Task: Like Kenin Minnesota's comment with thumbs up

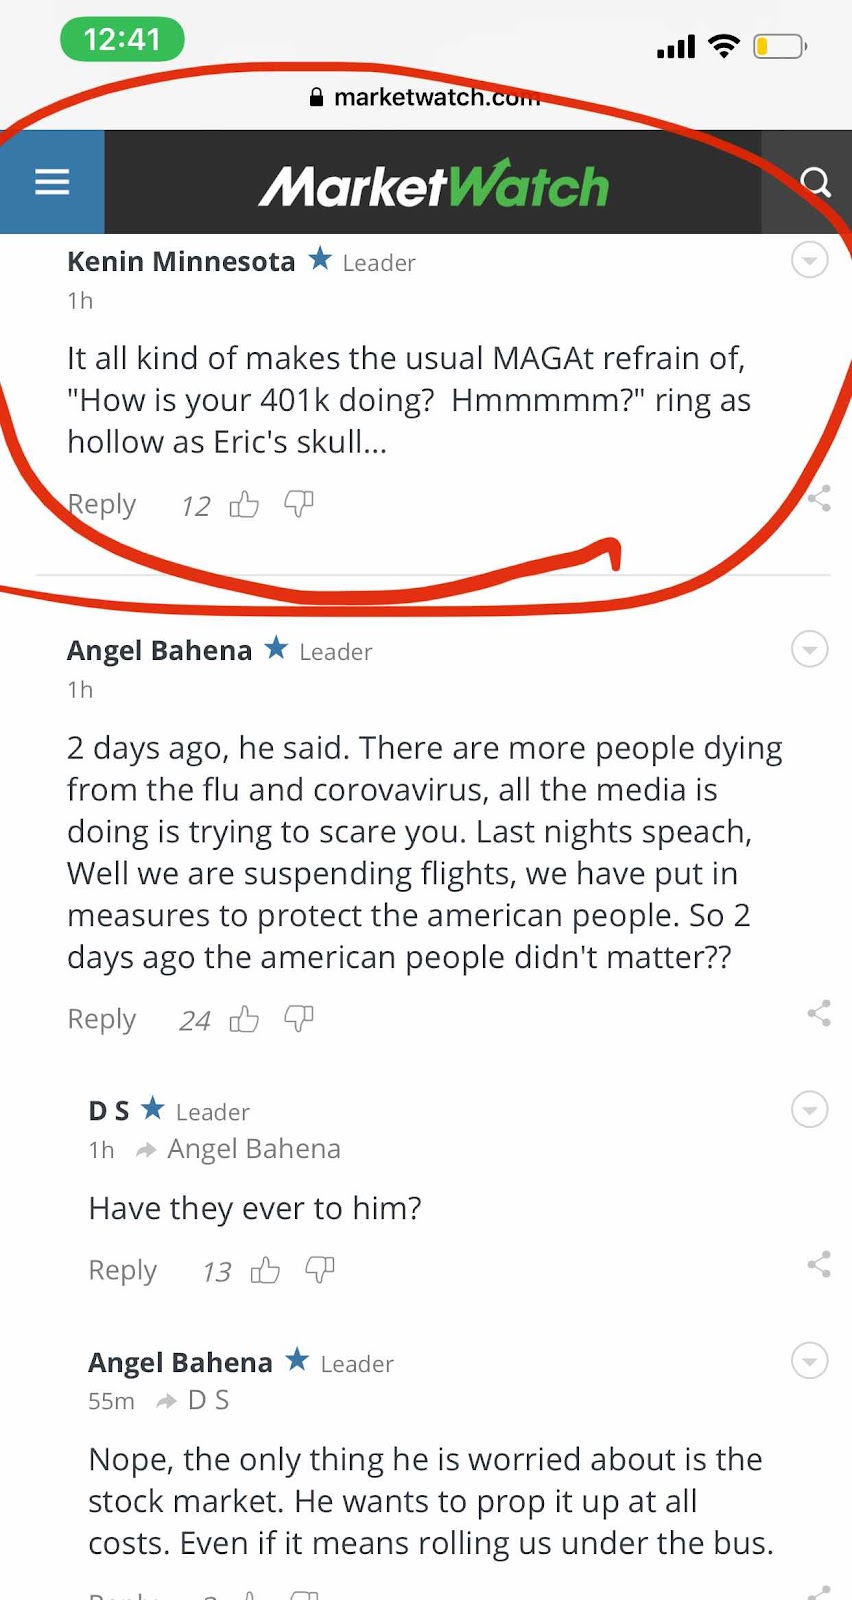Action: (244, 504)
